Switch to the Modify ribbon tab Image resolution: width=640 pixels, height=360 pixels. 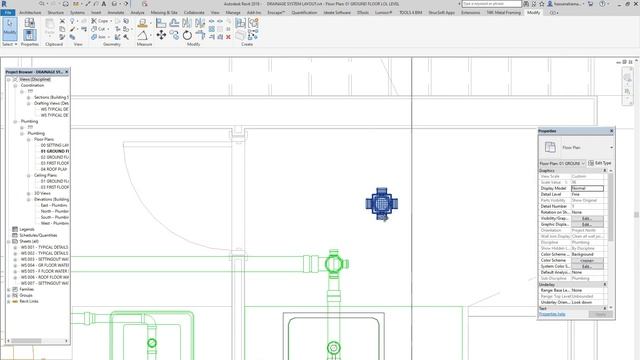pyautogui.click(x=533, y=13)
